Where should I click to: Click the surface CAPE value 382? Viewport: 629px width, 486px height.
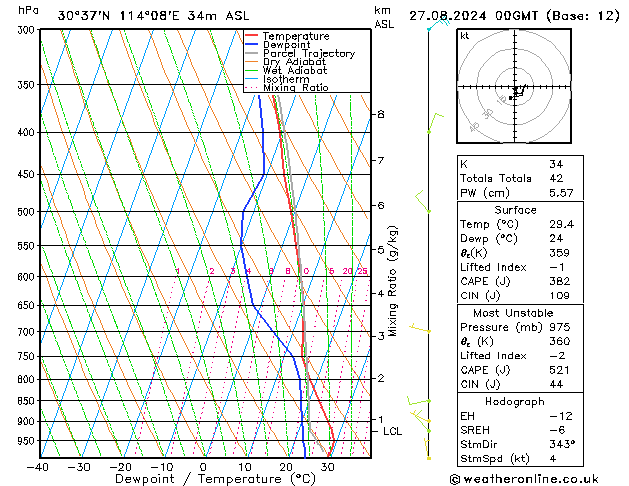pyautogui.click(x=560, y=281)
